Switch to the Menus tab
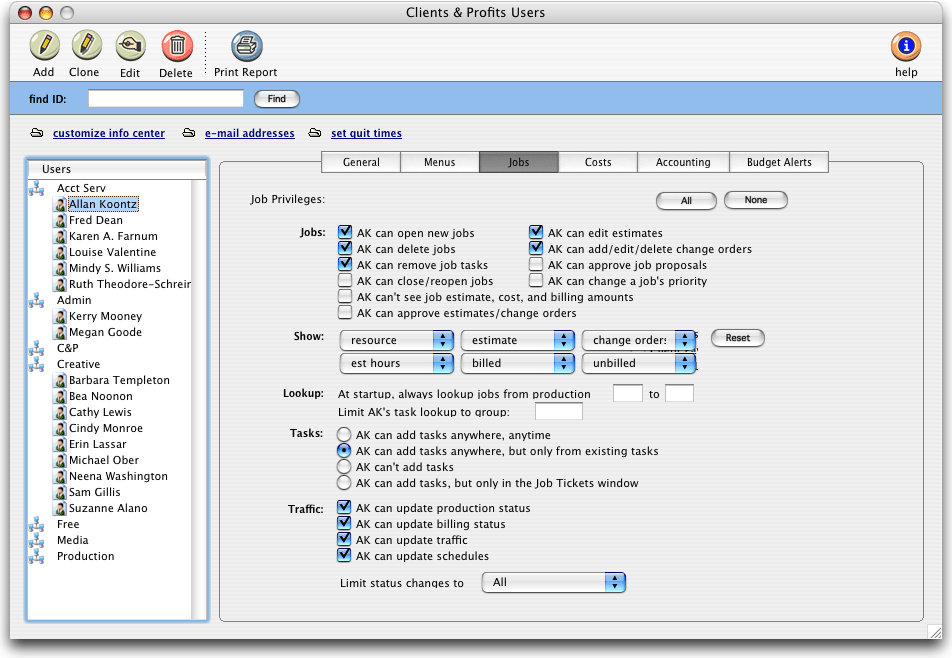952x658 pixels. 440,162
